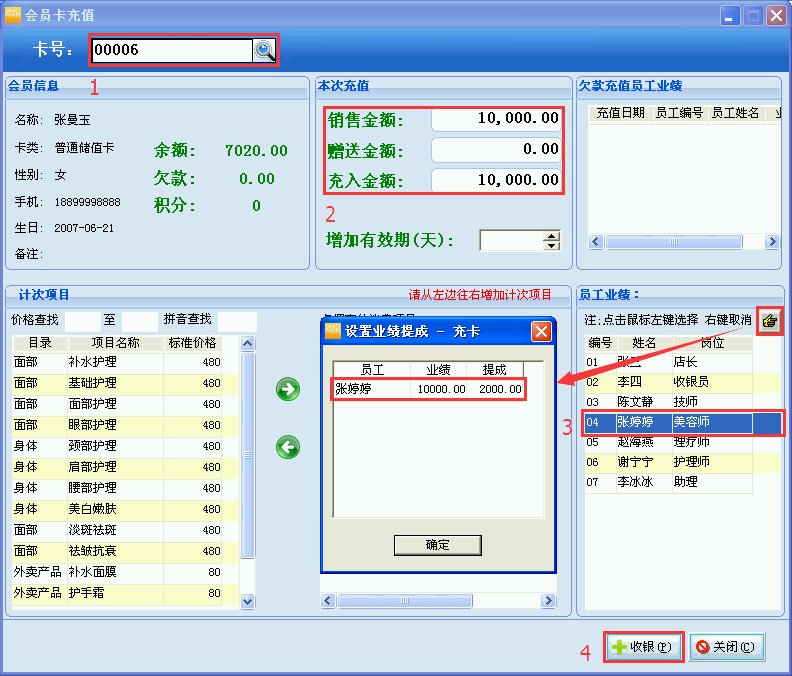Click the project list vertical scrollbar thumb
The width and height of the screenshot is (792, 676).
tap(248, 455)
